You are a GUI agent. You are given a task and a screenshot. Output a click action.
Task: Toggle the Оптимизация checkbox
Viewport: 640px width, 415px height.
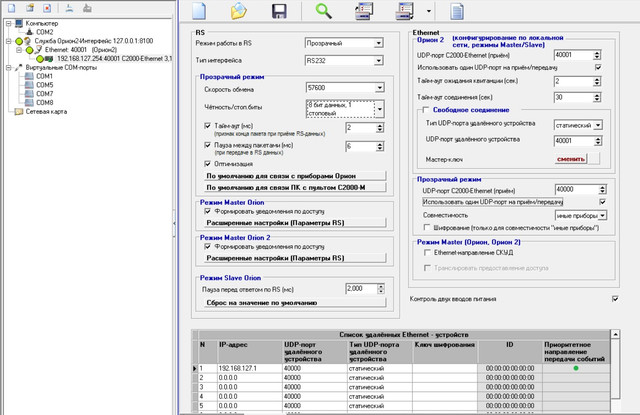[207, 164]
